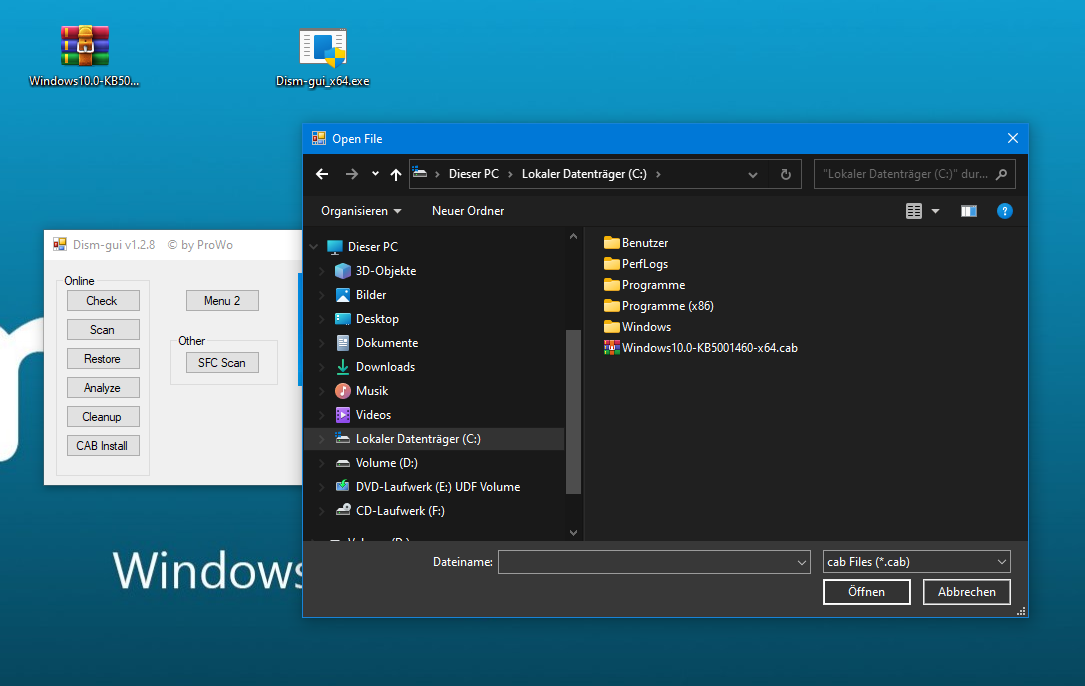1085x686 pixels.
Task: Click the navigation pane scroll-up arrow
Action: [573, 237]
